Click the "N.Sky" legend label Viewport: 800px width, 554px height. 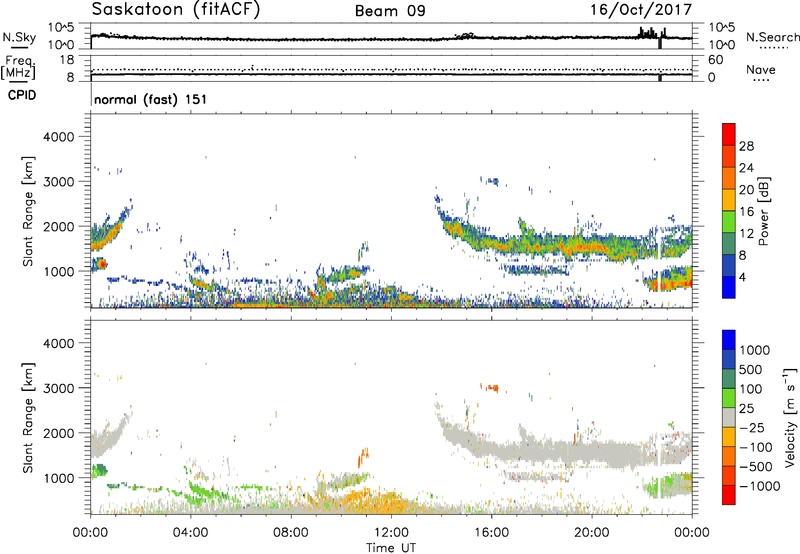coord(19,37)
